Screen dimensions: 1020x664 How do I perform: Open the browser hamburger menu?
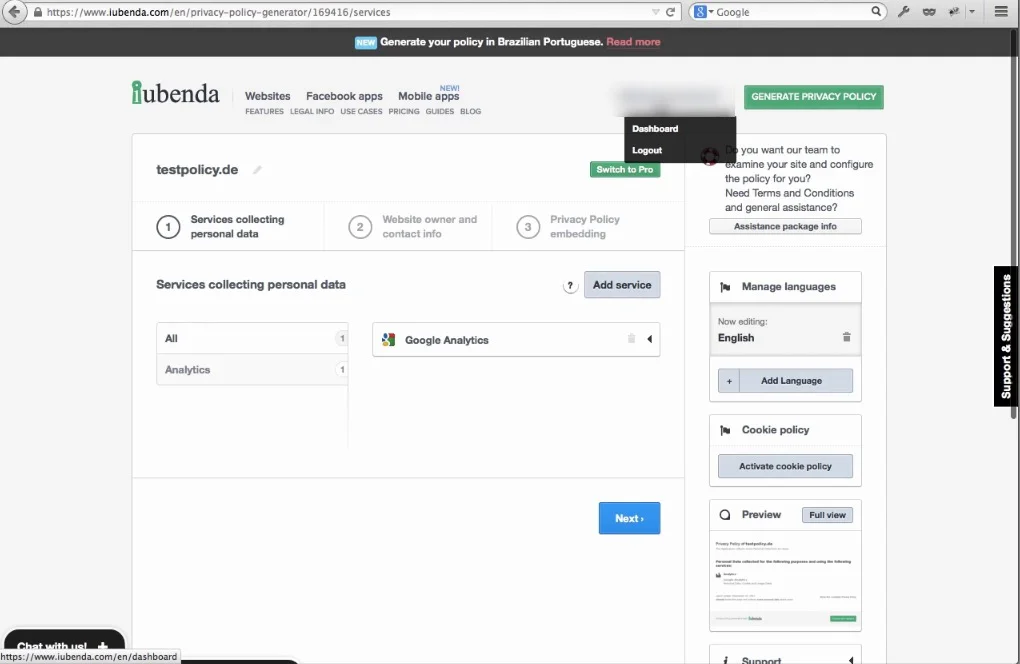[x=1001, y=11]
